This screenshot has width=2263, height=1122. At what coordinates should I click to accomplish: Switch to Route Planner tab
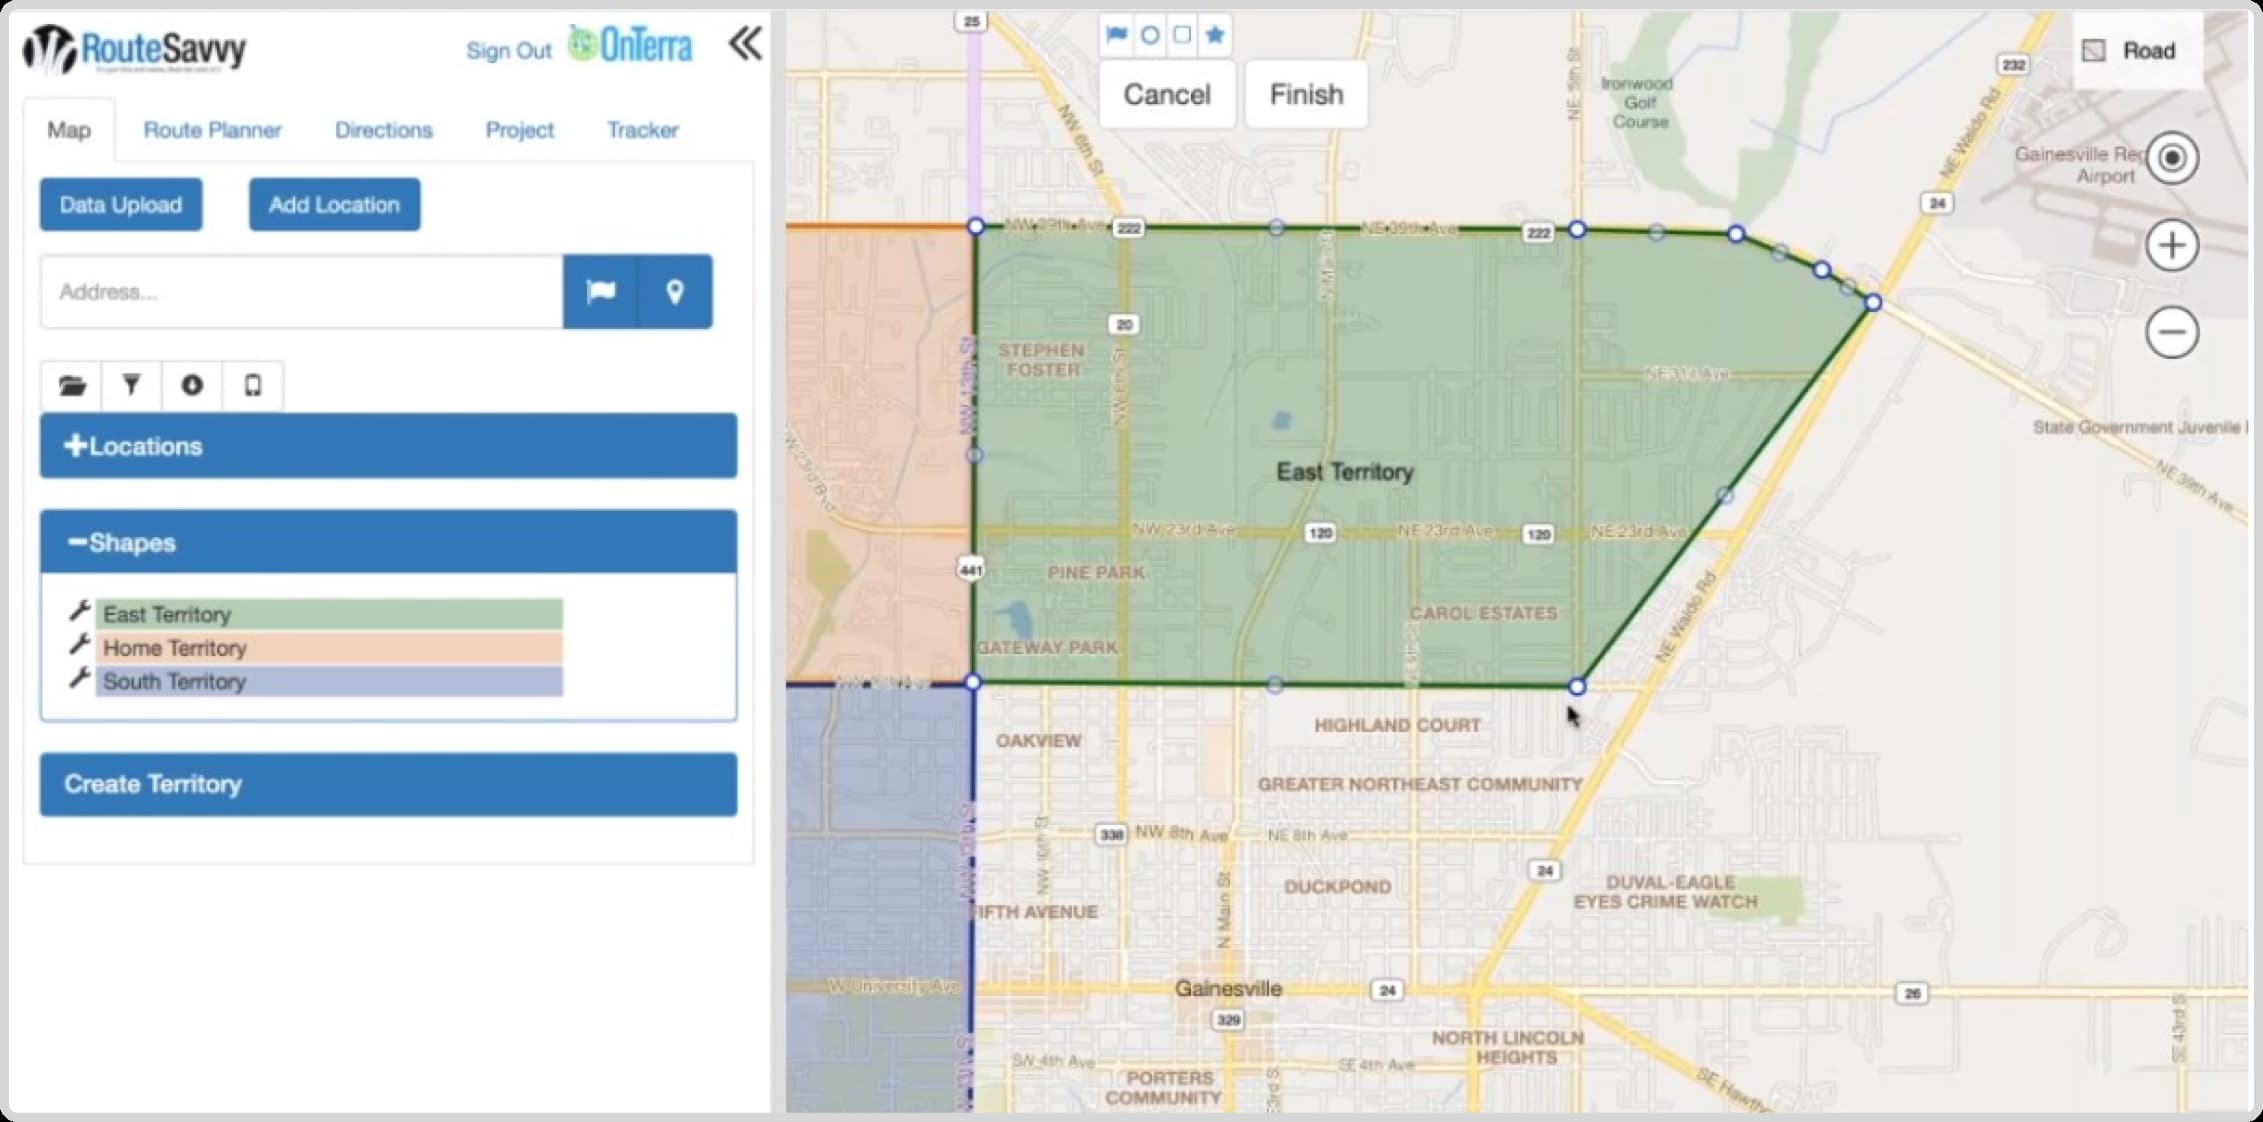point(212,130)
